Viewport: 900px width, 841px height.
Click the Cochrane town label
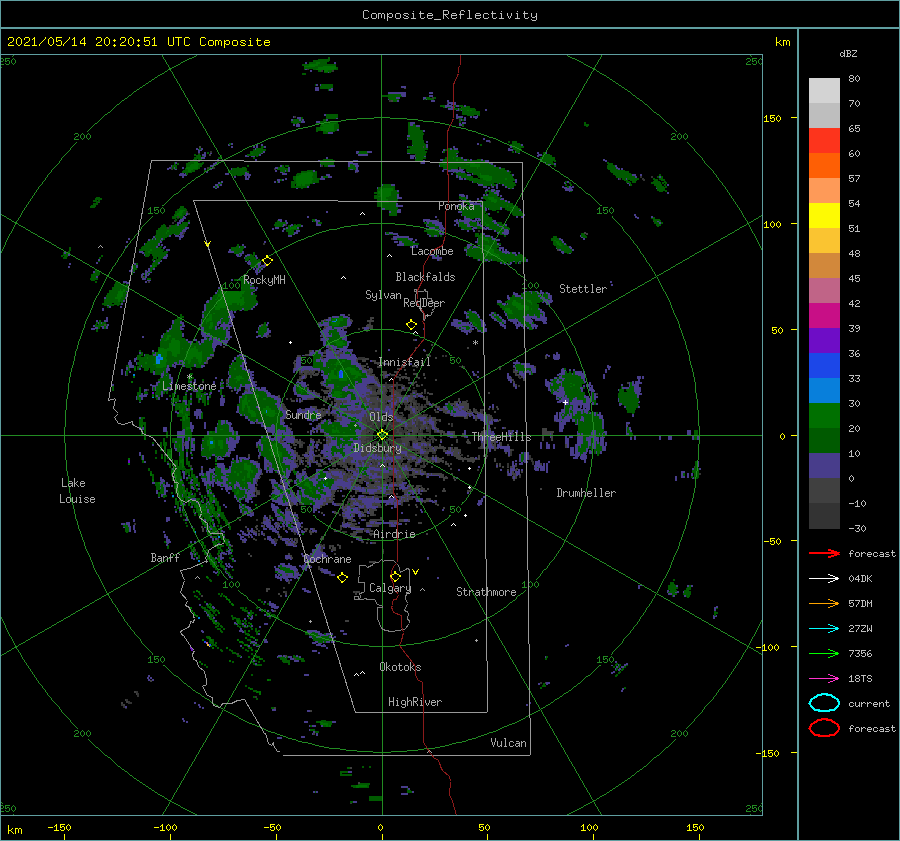tap(327, 559)
